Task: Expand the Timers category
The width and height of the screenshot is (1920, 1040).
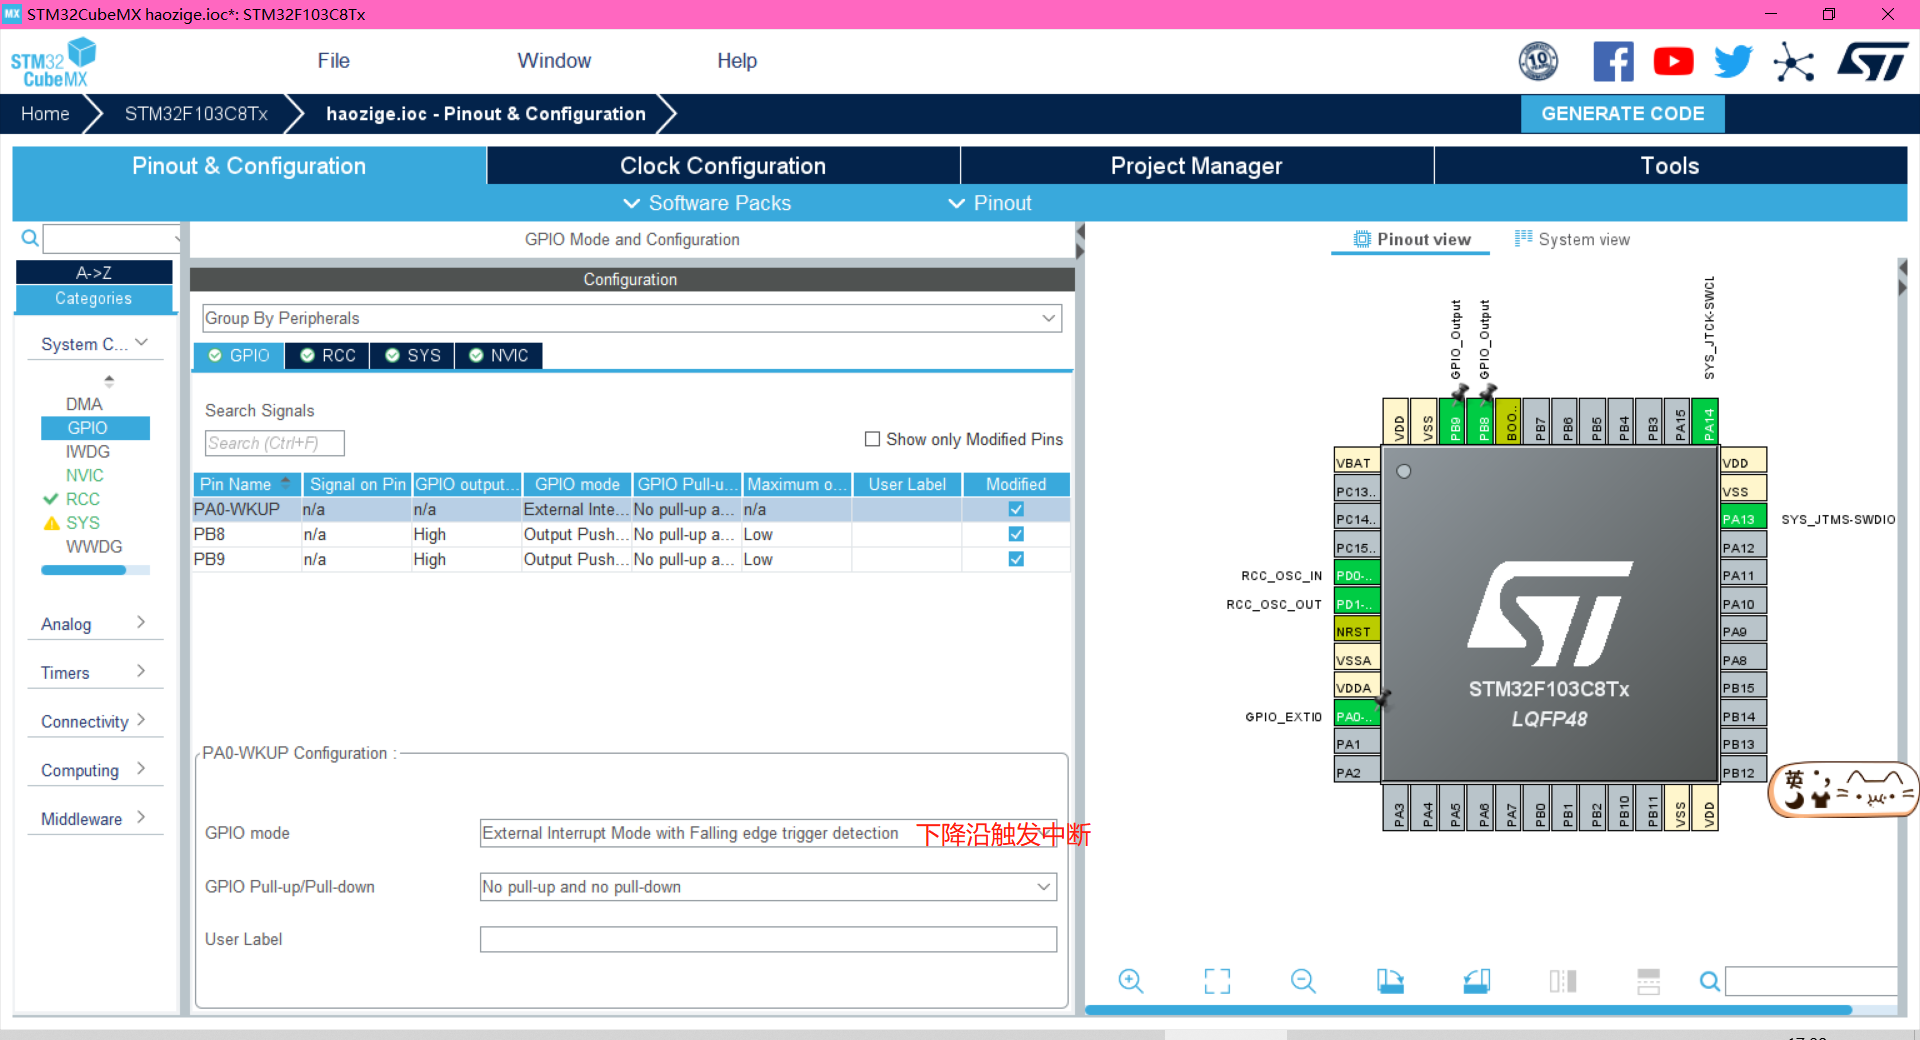Action: (x=94, y=673)
